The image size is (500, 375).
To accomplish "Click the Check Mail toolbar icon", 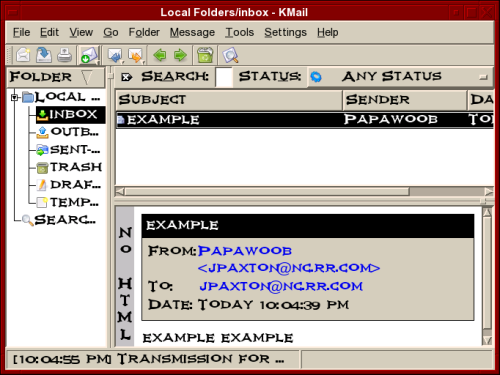I will [88, 55].
